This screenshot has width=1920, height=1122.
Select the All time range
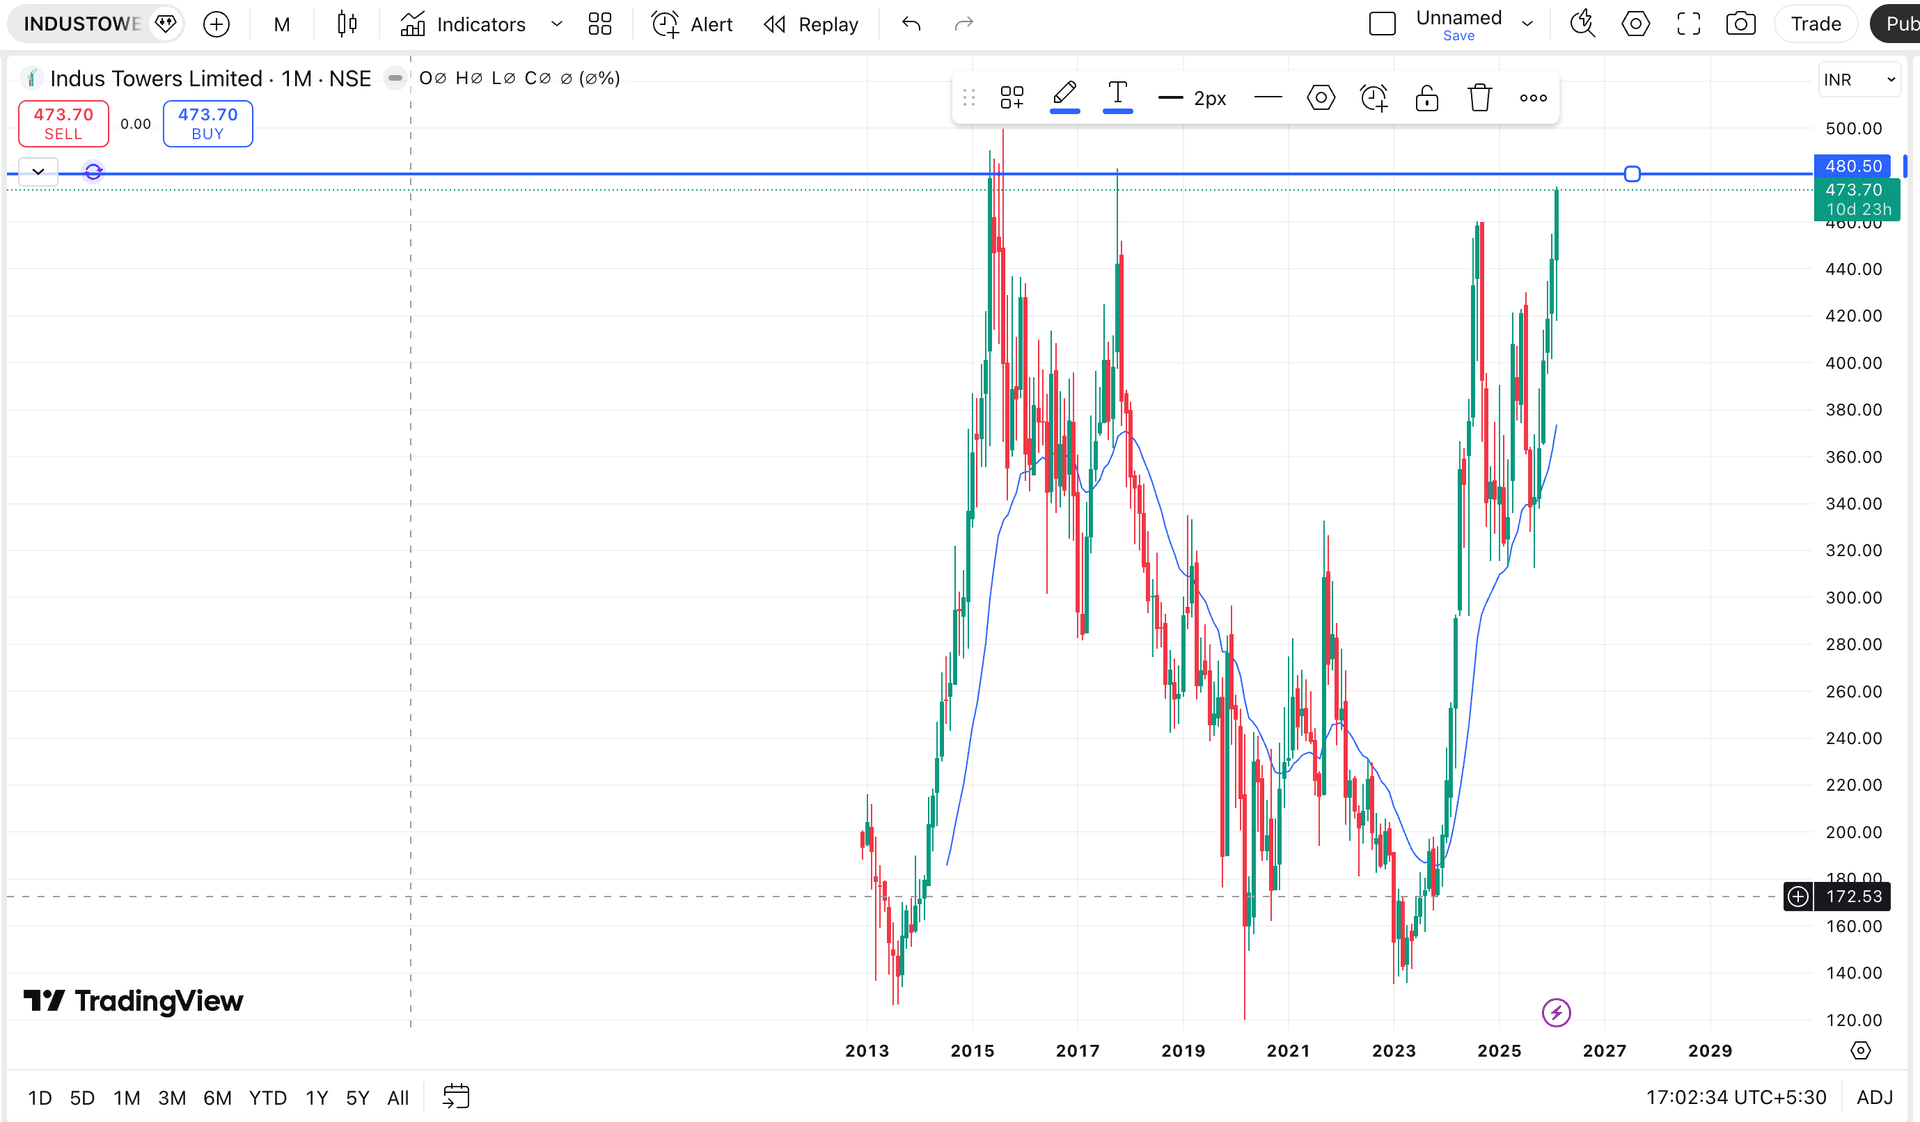click(398, 1098)
